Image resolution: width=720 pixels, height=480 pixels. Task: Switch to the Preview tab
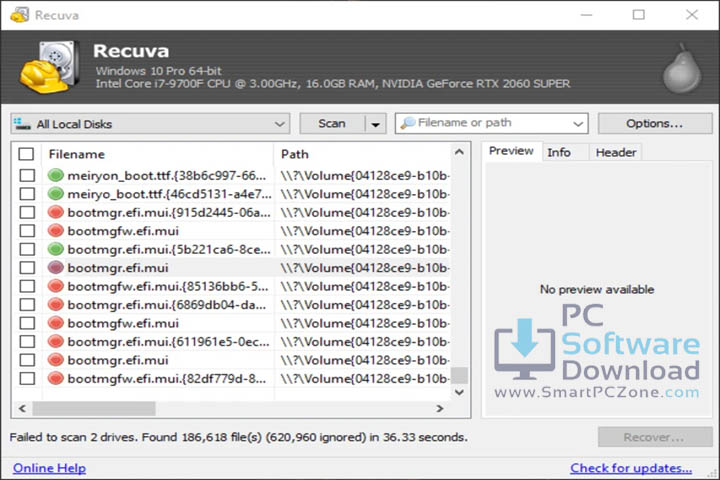tap(511, 151)
